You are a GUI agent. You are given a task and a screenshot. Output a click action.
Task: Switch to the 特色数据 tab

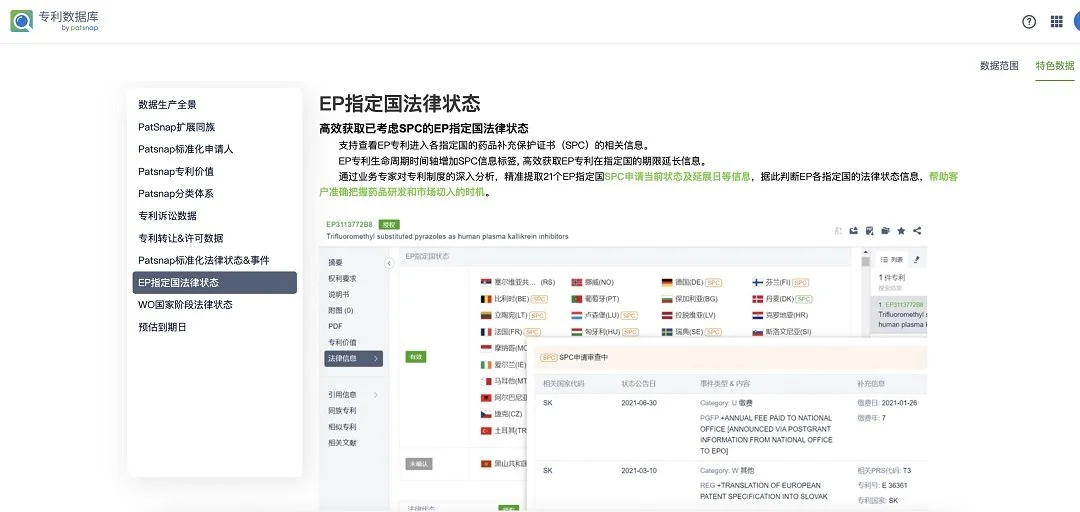(x=1055, y=66)
